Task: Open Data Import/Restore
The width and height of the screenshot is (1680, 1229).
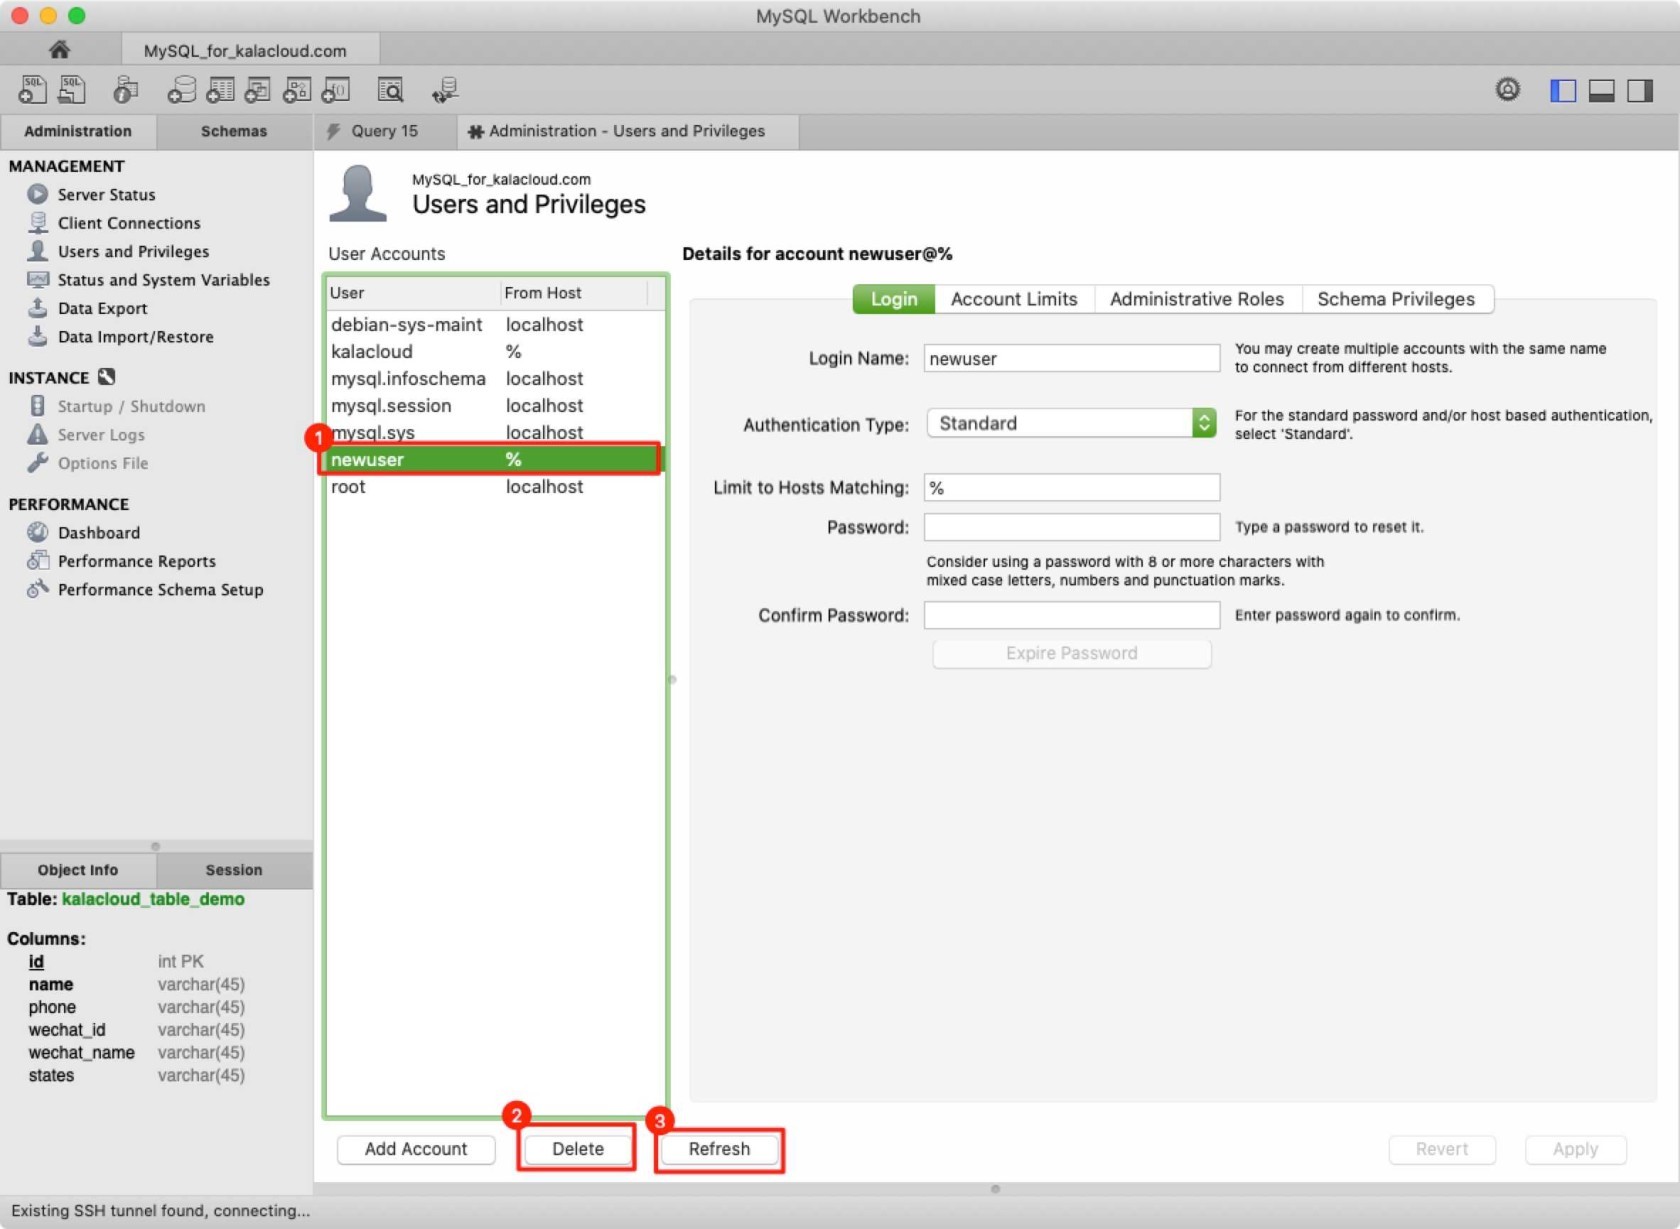Action: click(x=135, y=337)
